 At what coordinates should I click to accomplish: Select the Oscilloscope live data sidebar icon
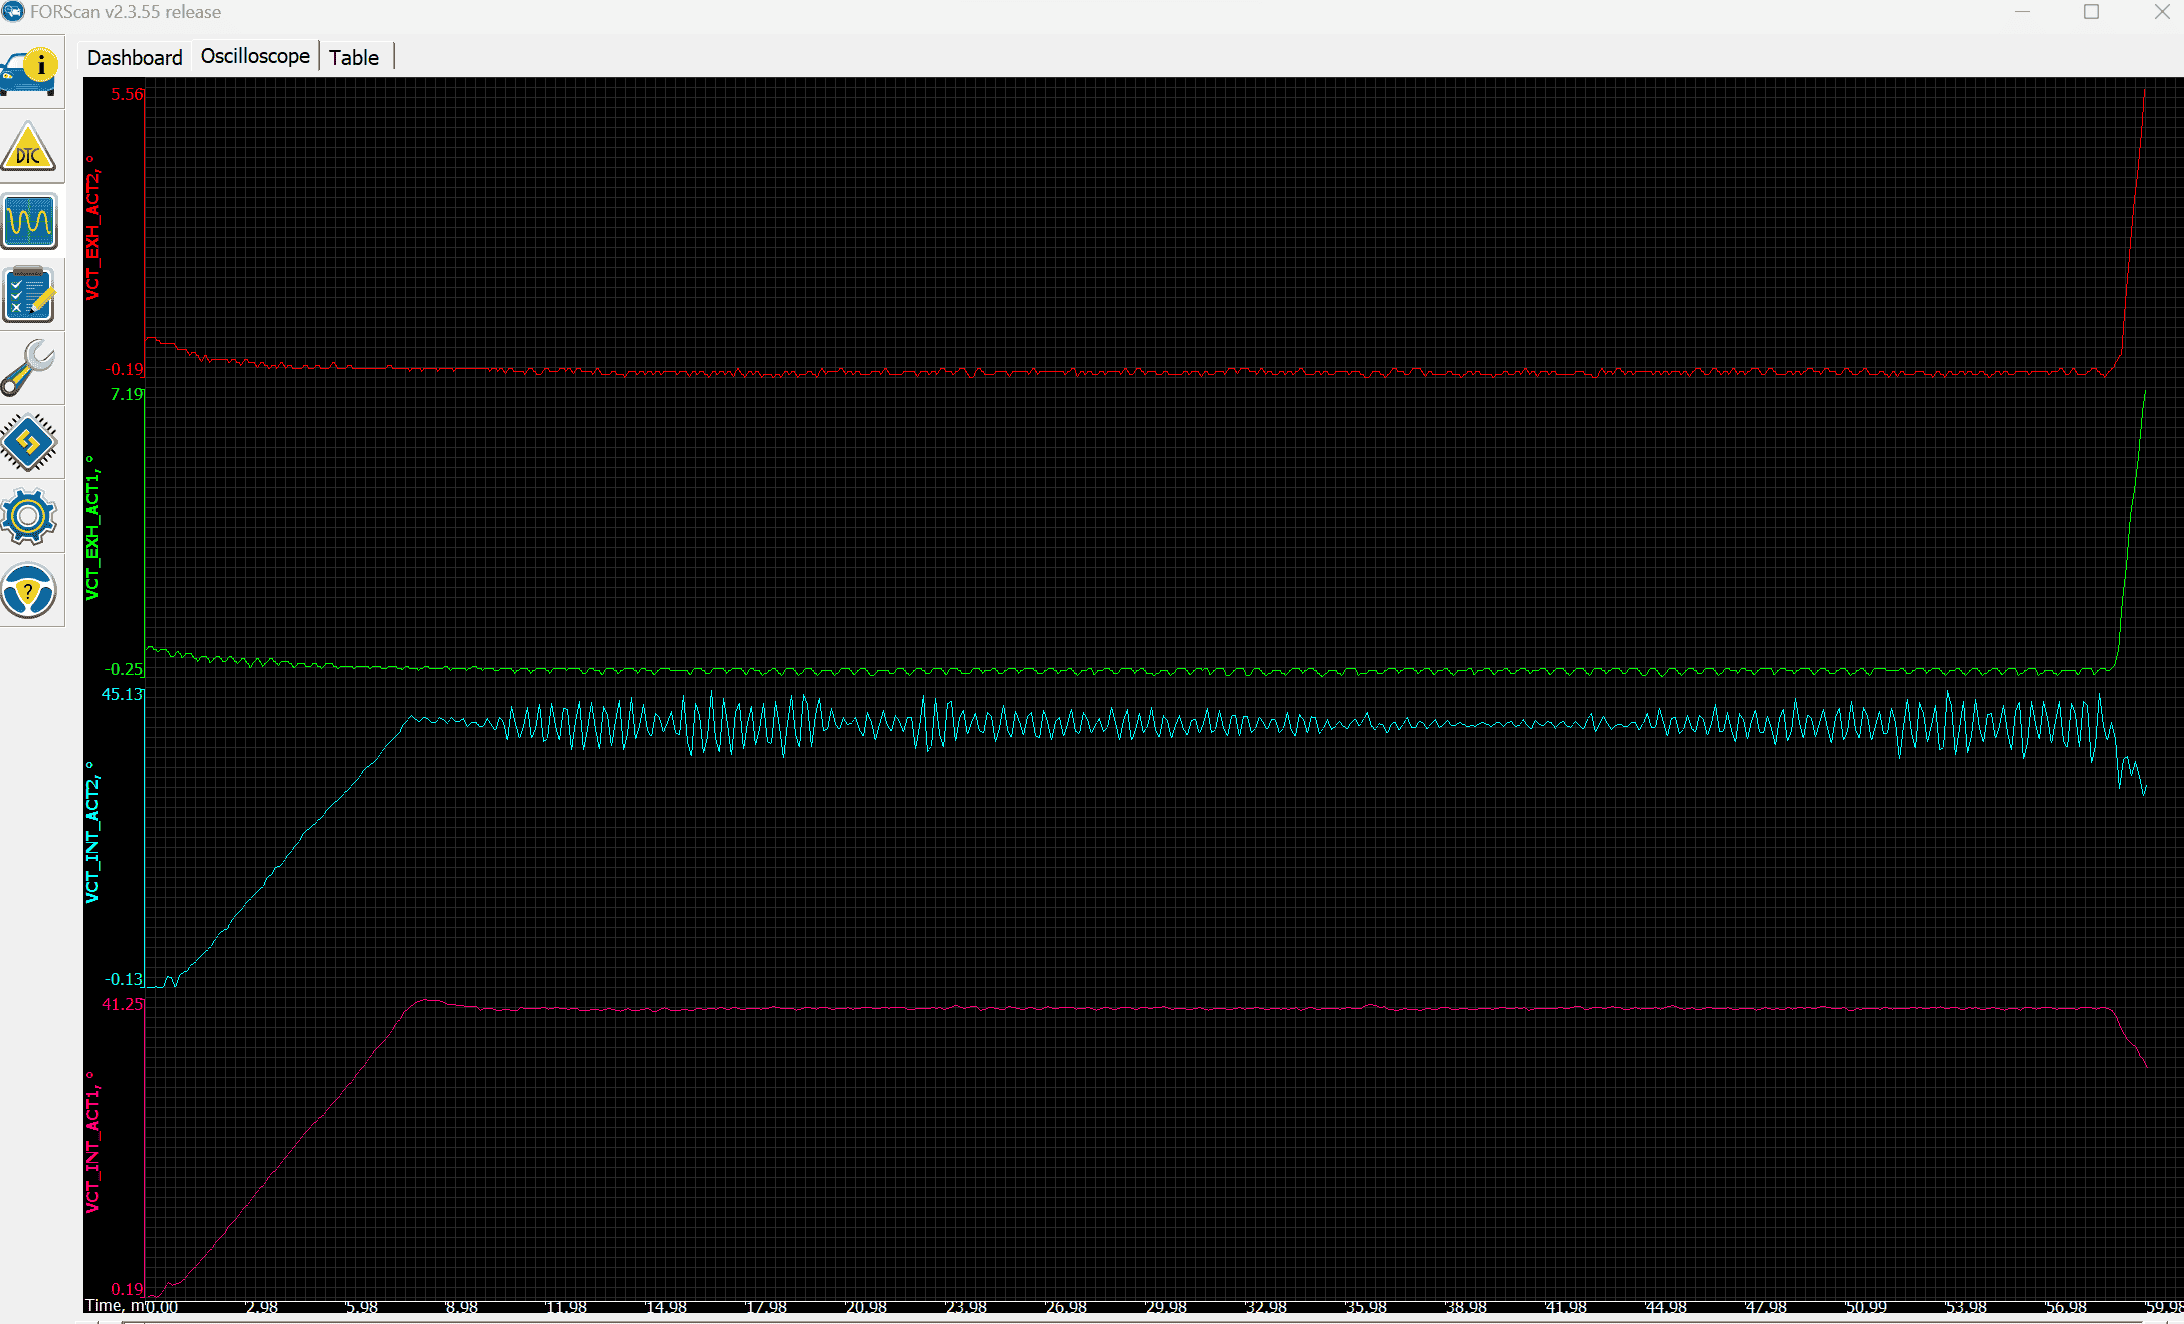(x=30, y=221)
